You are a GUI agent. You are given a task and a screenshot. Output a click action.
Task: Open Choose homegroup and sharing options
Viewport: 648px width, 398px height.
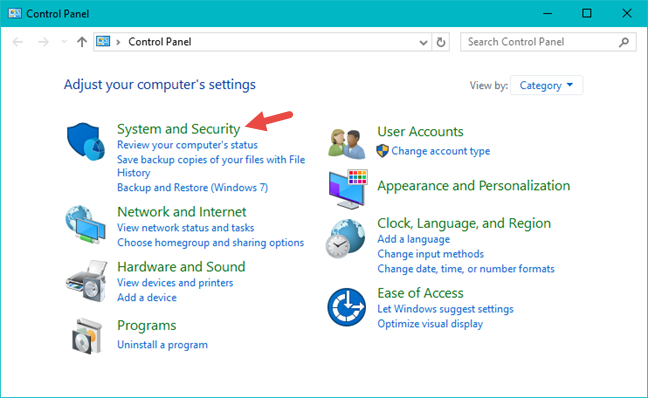click(210, 243)
